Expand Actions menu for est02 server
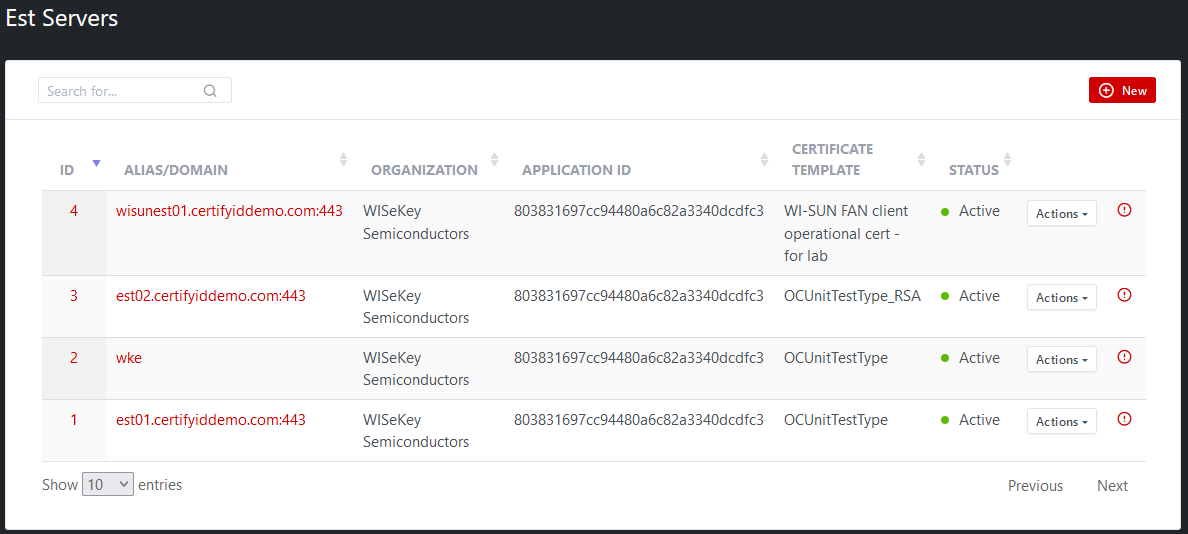 [1061, 297]
